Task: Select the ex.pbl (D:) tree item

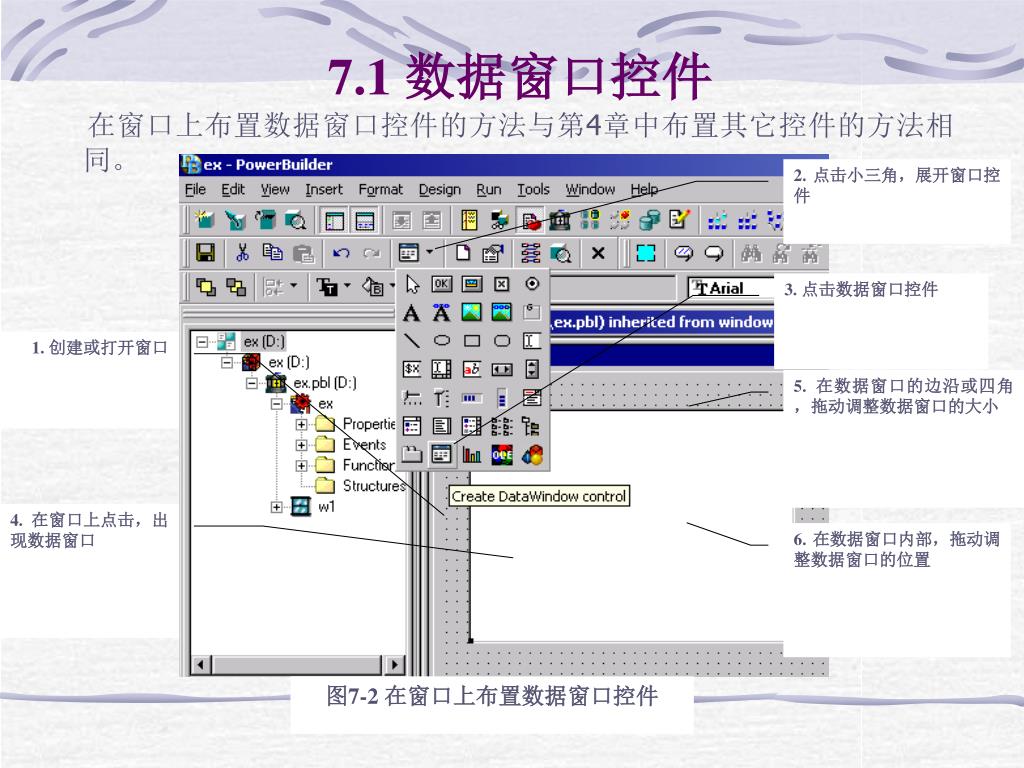Action: [x=312, y=383]
